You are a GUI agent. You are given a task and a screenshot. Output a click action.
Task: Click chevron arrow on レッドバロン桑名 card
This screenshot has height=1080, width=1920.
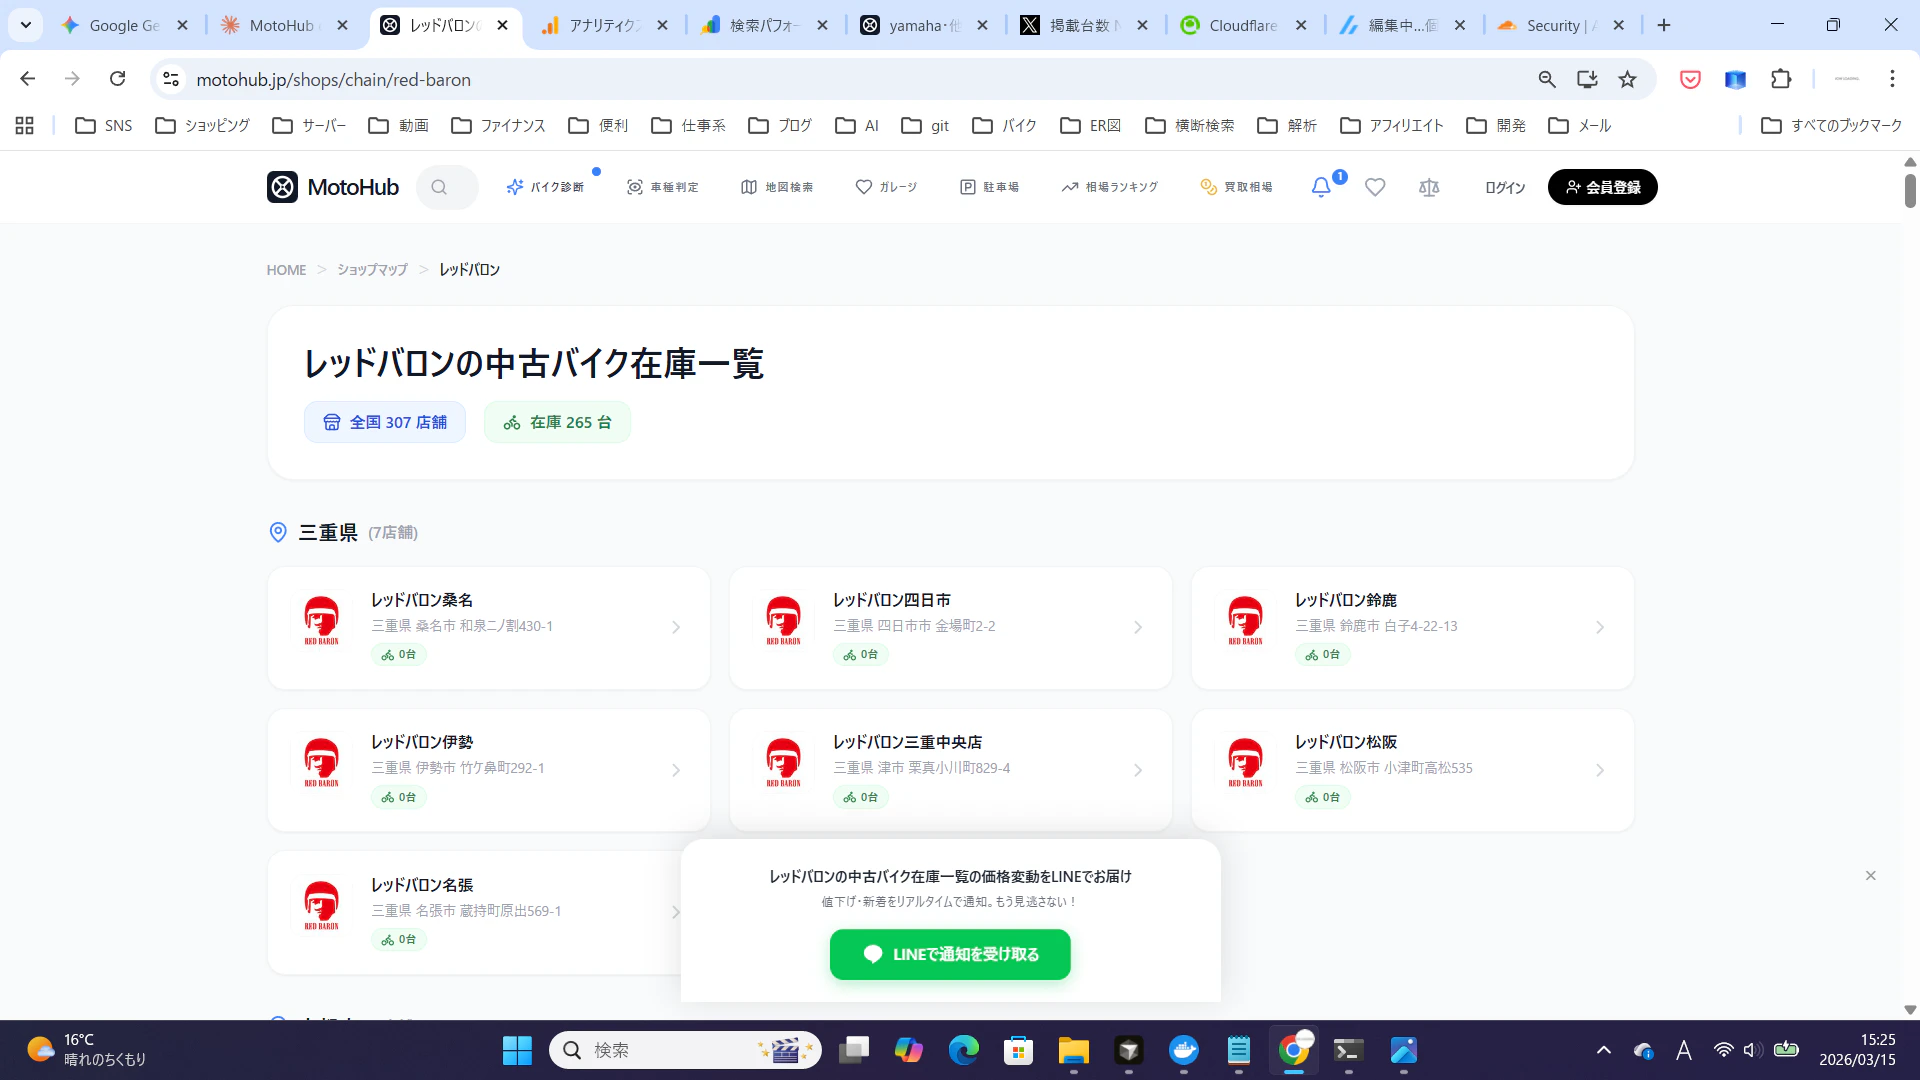[676, 628]
